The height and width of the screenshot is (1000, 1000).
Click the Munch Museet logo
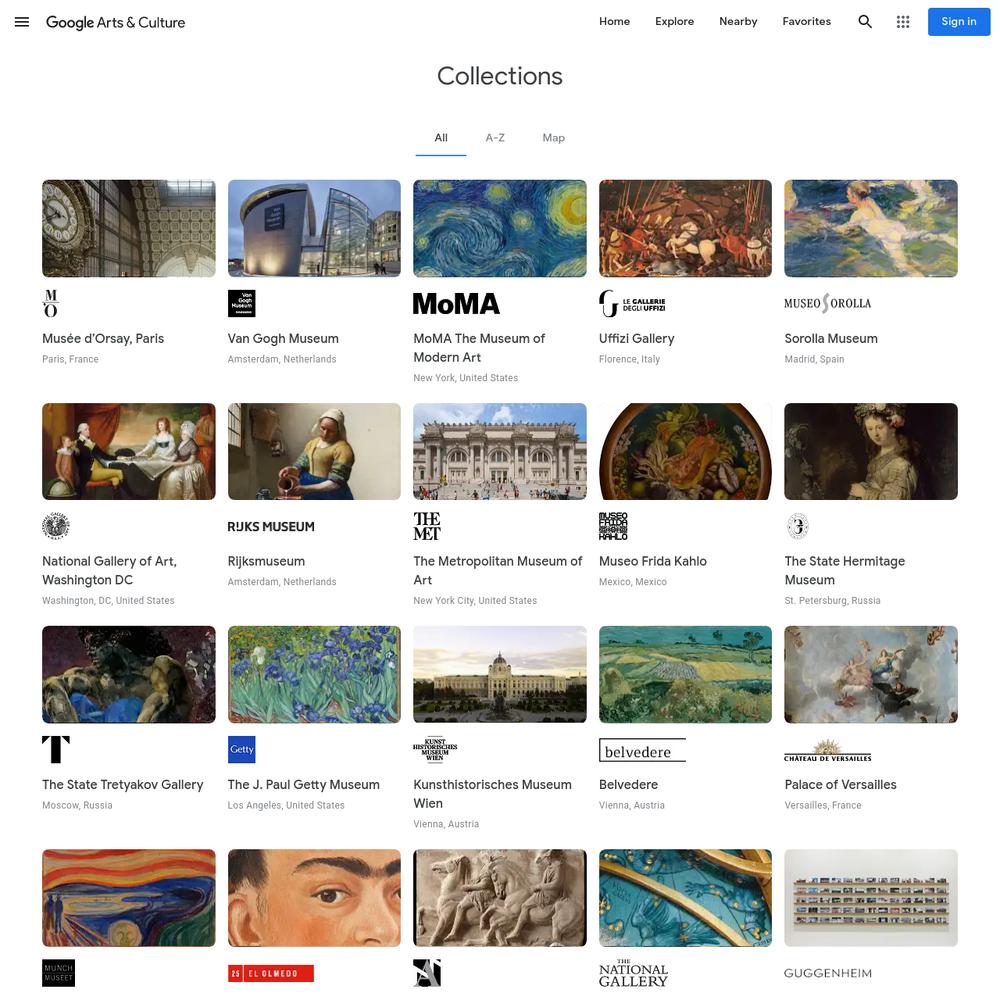59,973
